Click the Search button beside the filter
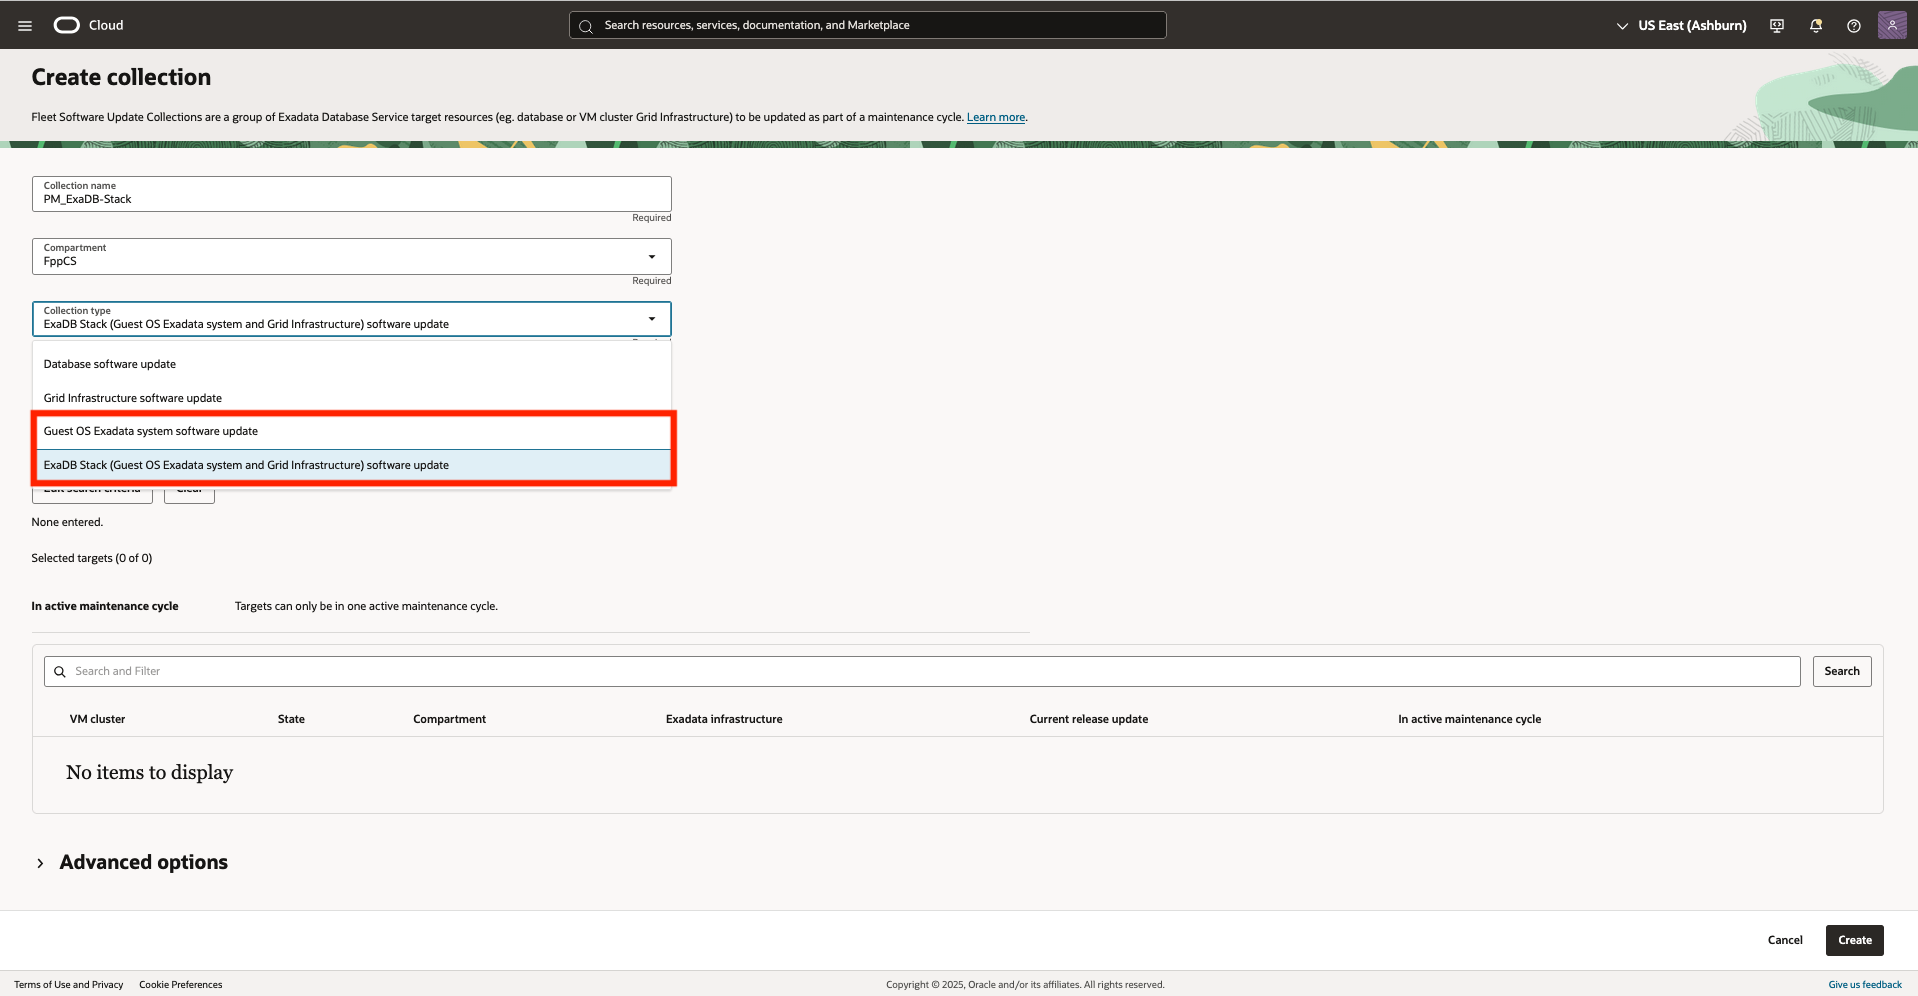 pyautogui.click(x=1842, y=671)
